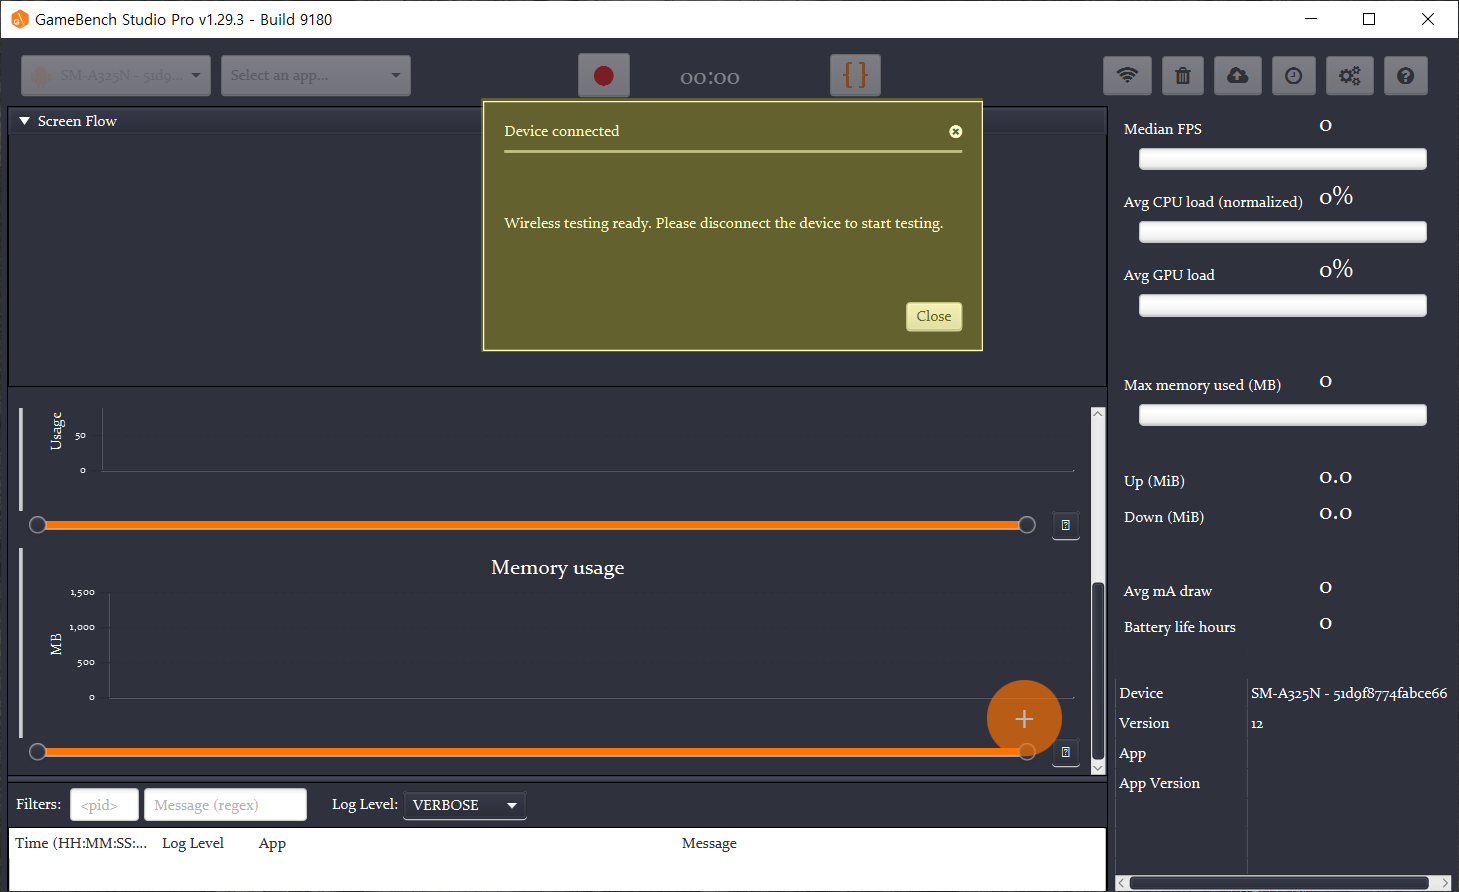Open the gears settings icon
Viewport: 1459px width, 892px height.
click(x=1350, y=76)
